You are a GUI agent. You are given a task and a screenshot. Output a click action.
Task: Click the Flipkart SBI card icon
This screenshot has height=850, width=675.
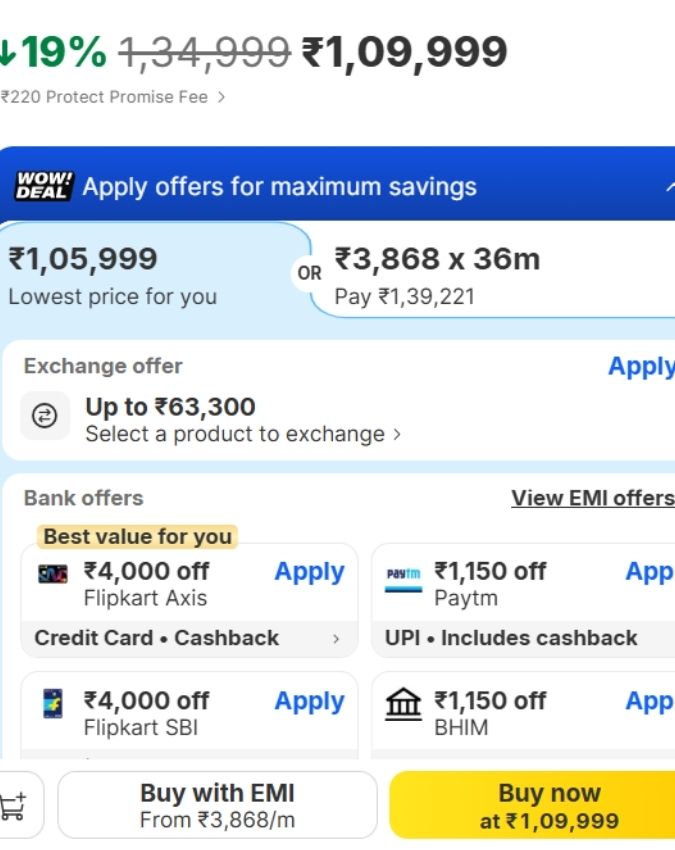[x=53, y=703]
